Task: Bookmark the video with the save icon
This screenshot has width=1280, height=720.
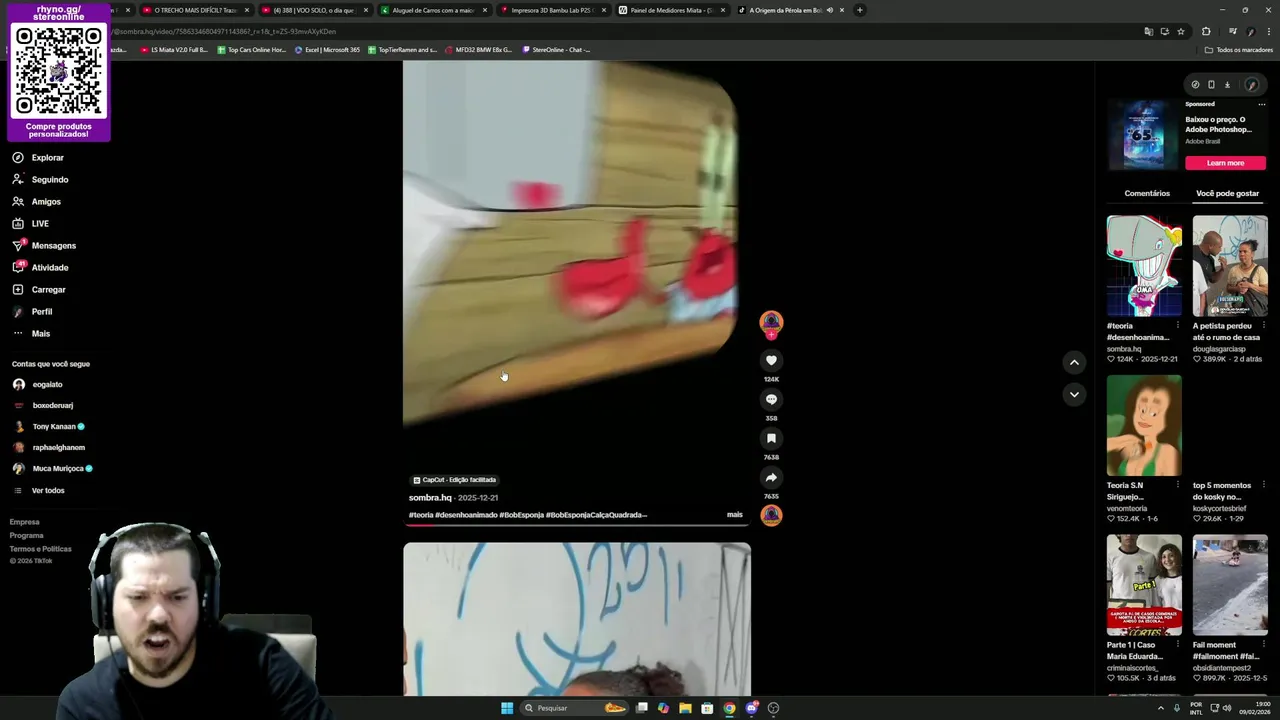Action: click(771, 438)
